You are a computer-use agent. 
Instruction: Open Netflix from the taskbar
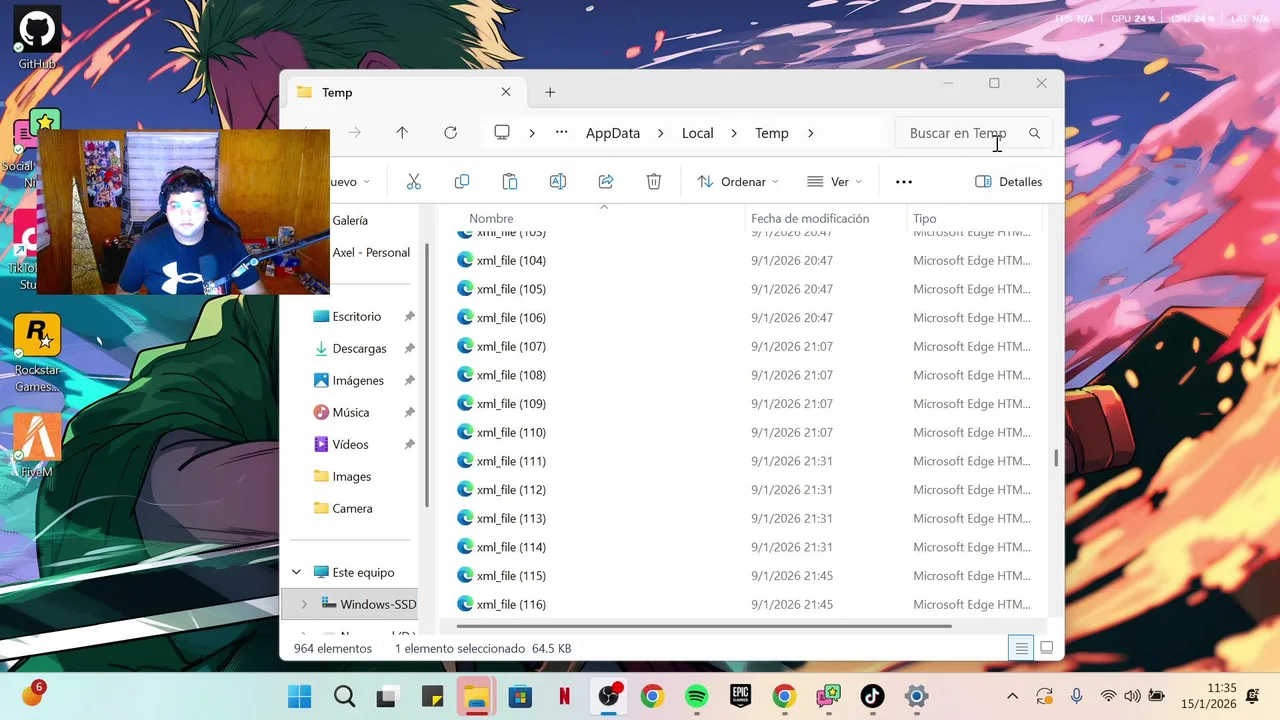coord(565,696)
